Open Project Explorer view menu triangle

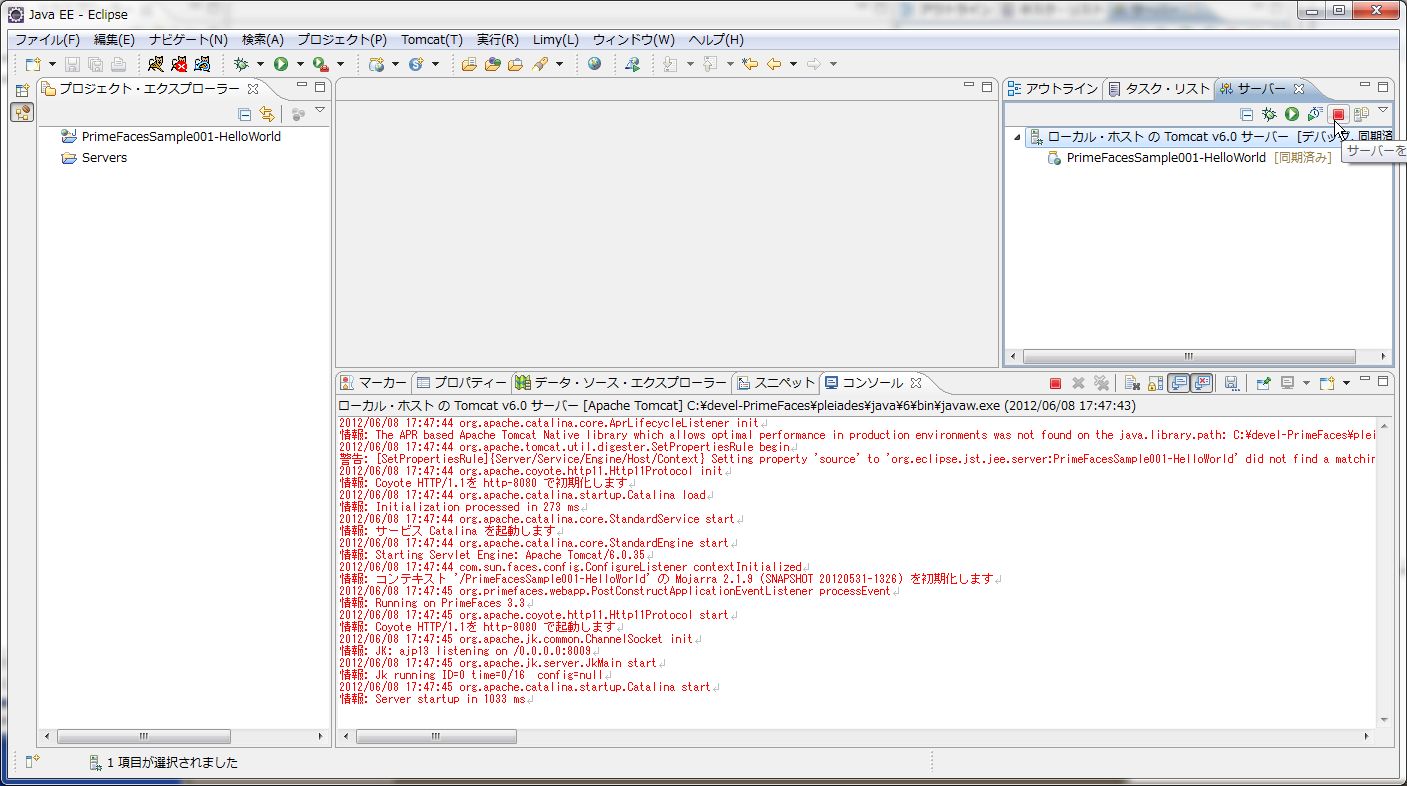point(320,110)
